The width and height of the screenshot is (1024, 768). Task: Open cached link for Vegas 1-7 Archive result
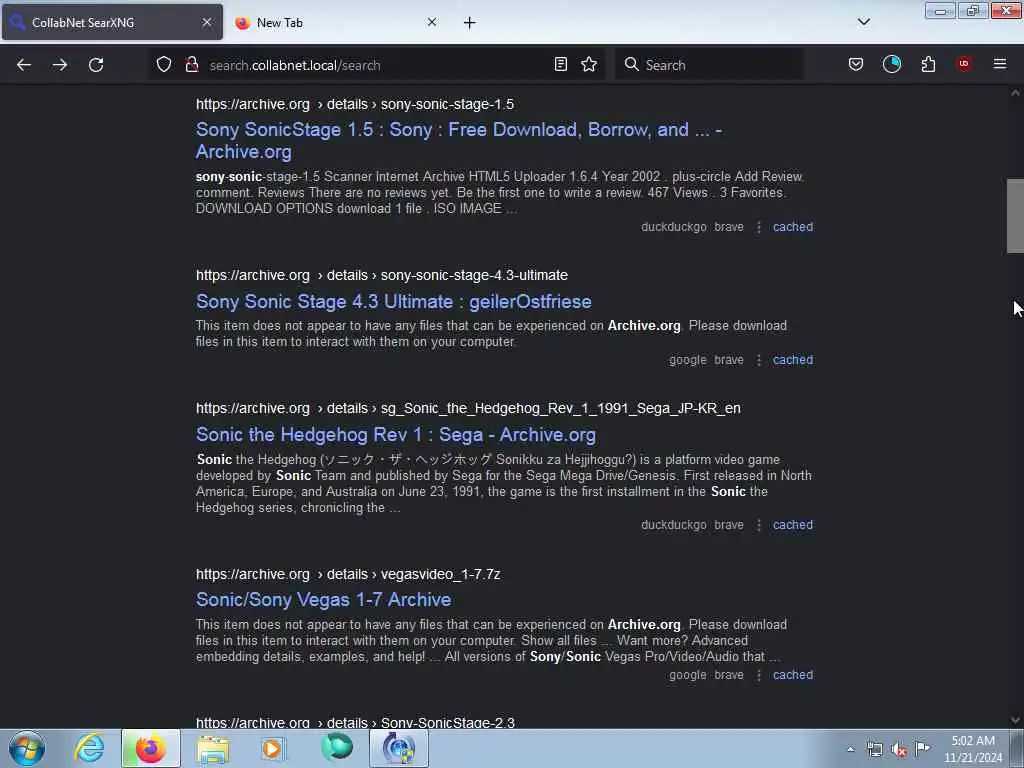pos(793,675)
